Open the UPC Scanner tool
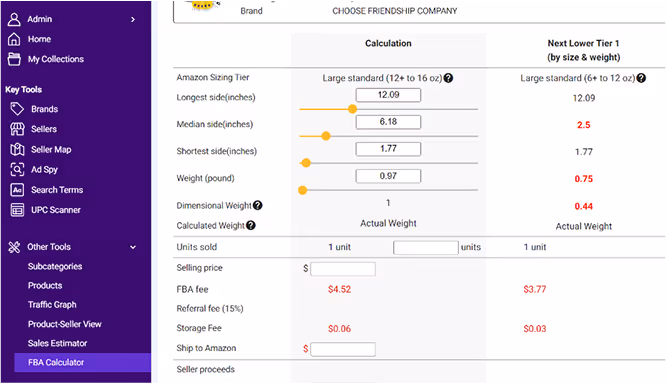 coord(56,210)
